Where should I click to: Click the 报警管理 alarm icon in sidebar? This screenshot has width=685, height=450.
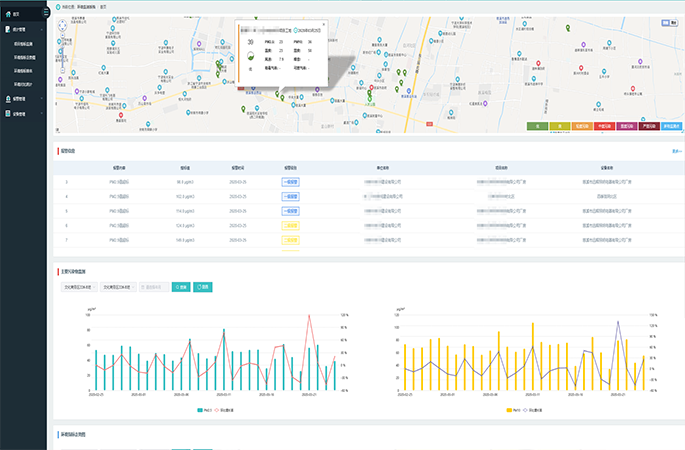(x=6, y=100)
